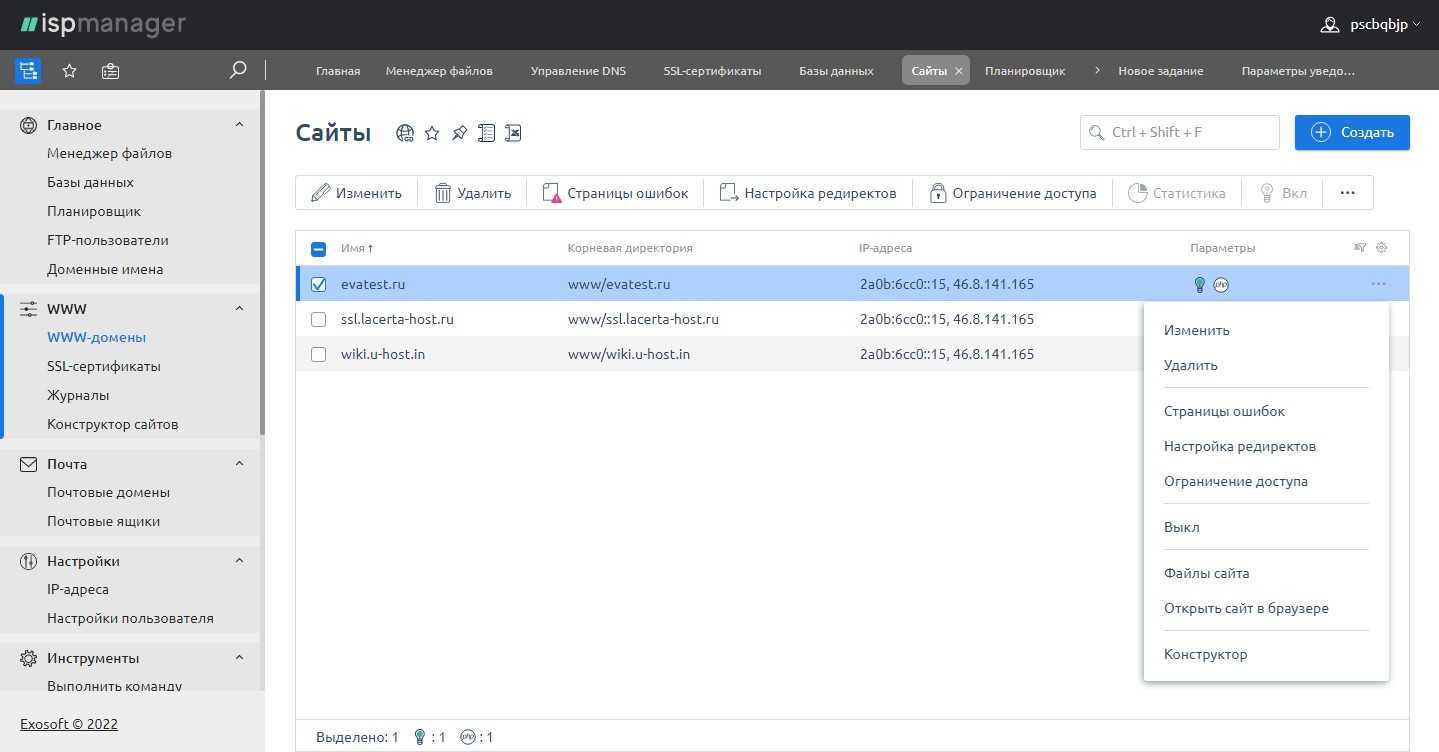
Task: Click the lightbulb status icon for evatest.ru
Action: pyautogui.click(x=1200, y=285)
